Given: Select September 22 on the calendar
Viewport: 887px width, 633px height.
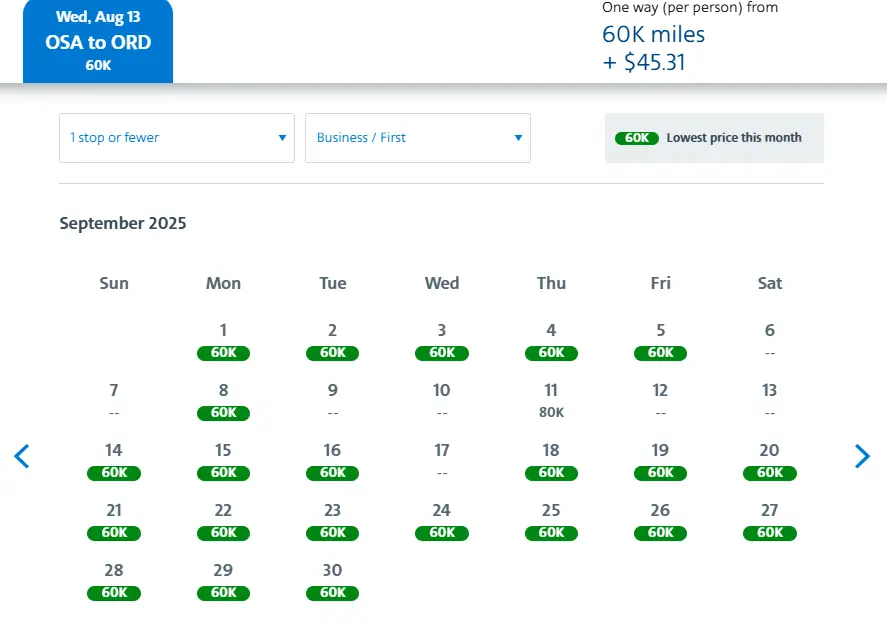Looking at the screenshot, I should 223,521.
